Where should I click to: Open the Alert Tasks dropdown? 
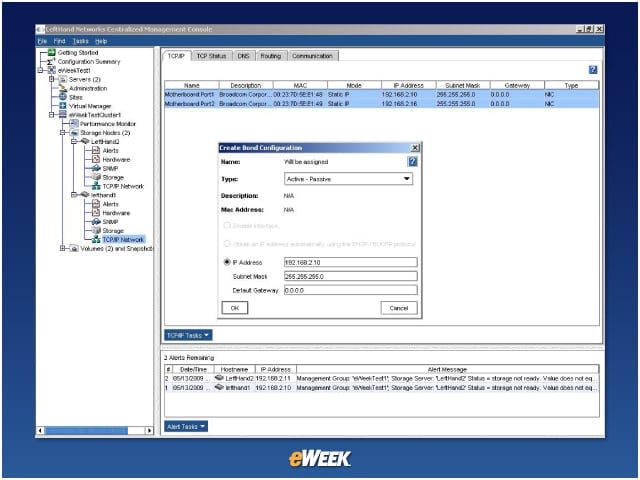point(186,427)
